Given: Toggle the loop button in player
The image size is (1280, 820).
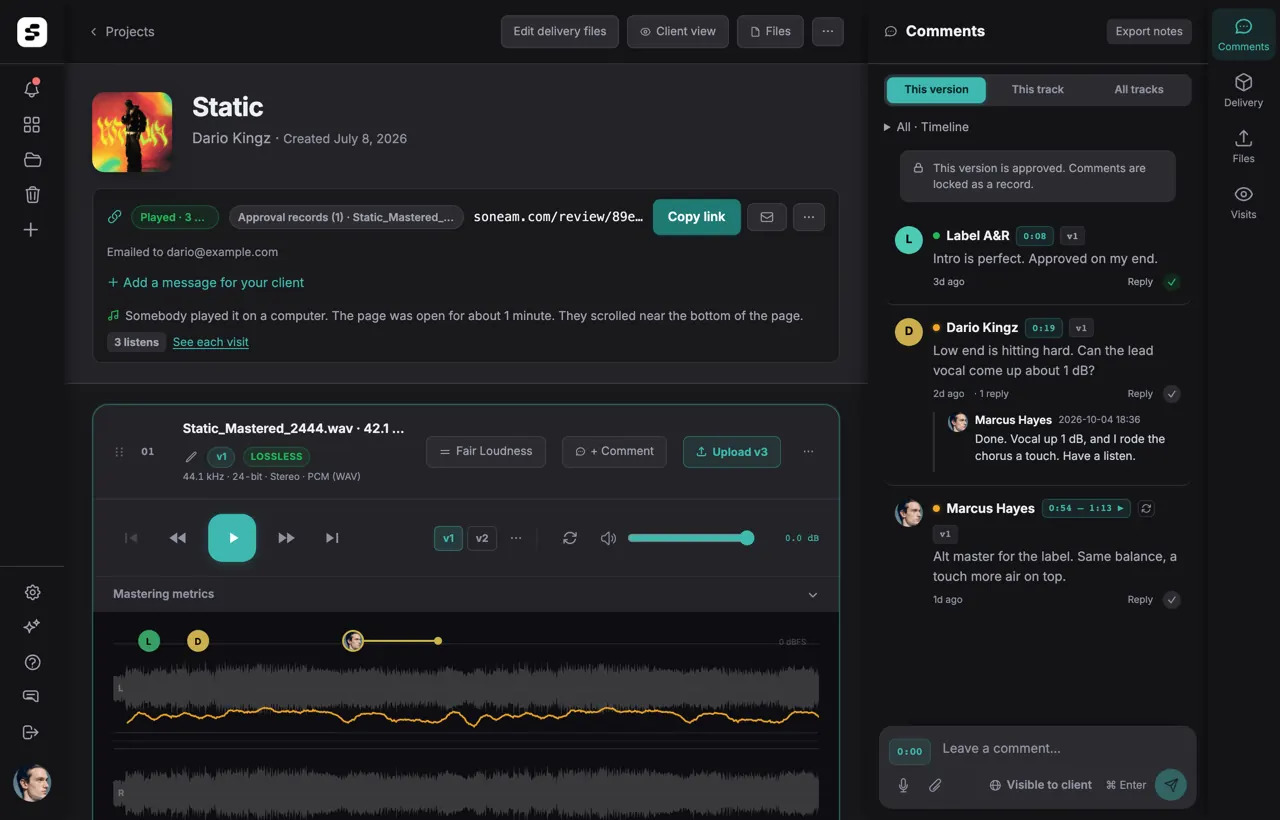Looking at the screenshot, I should [x=570, y=538].
